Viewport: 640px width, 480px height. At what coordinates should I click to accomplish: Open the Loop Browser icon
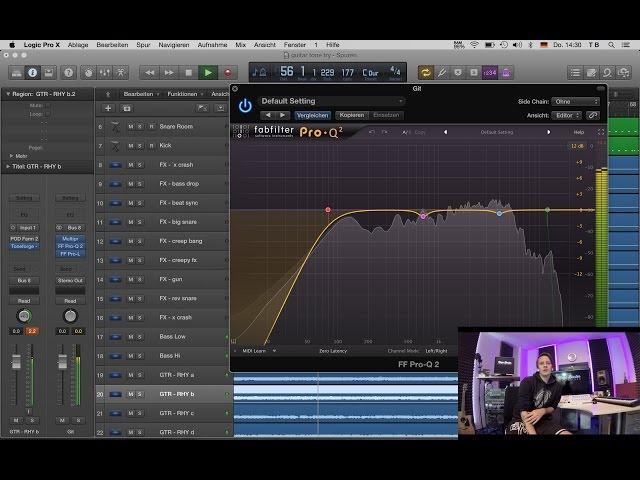pos(607,73)
